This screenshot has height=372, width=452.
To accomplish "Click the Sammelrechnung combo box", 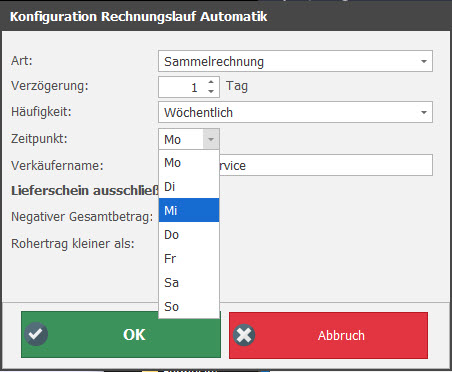I will point(295,61).
